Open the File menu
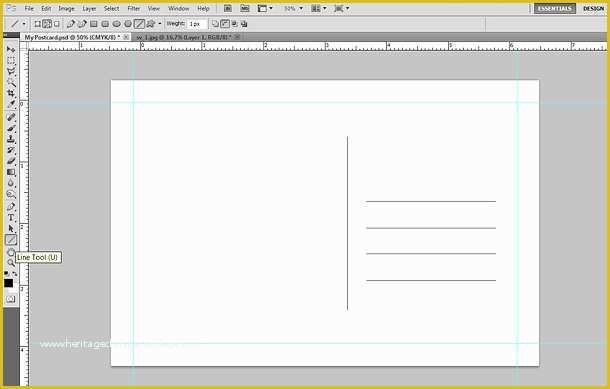 tap(29, 8)
